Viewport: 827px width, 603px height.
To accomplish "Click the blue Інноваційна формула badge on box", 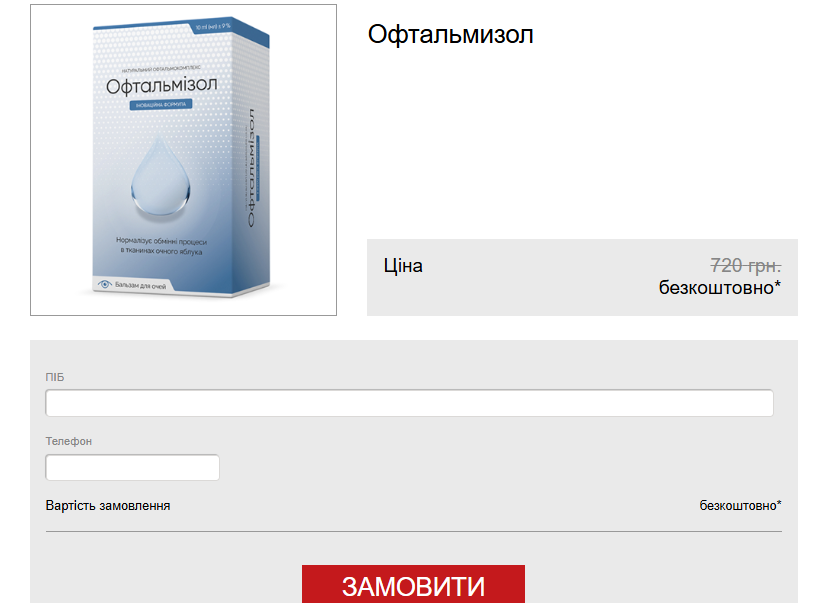I will [161, 104].
